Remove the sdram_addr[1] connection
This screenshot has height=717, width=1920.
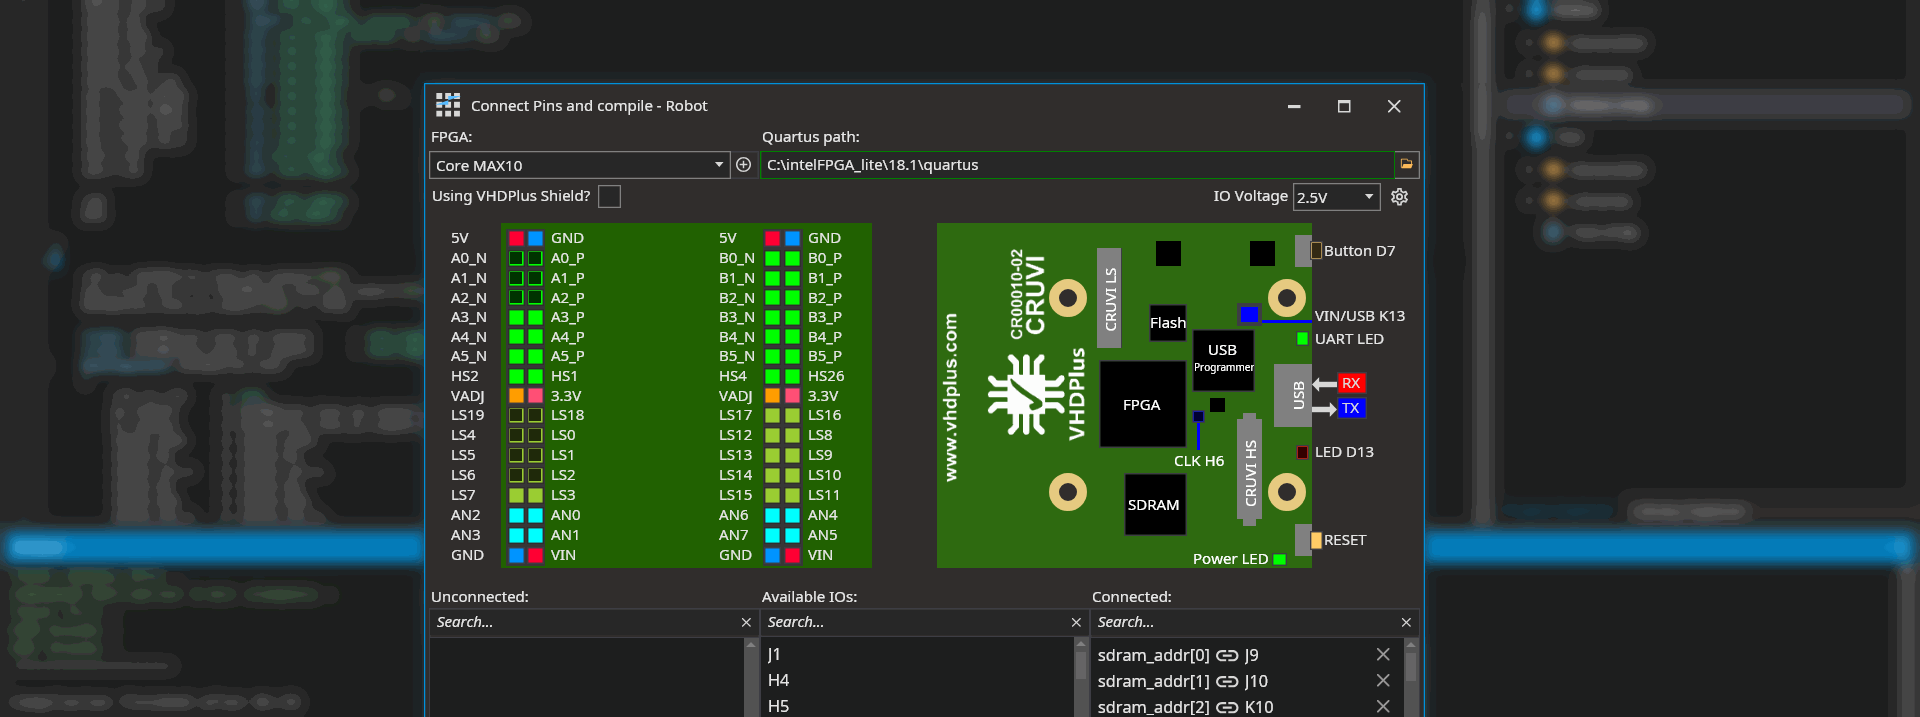(x=1383, y=680)
